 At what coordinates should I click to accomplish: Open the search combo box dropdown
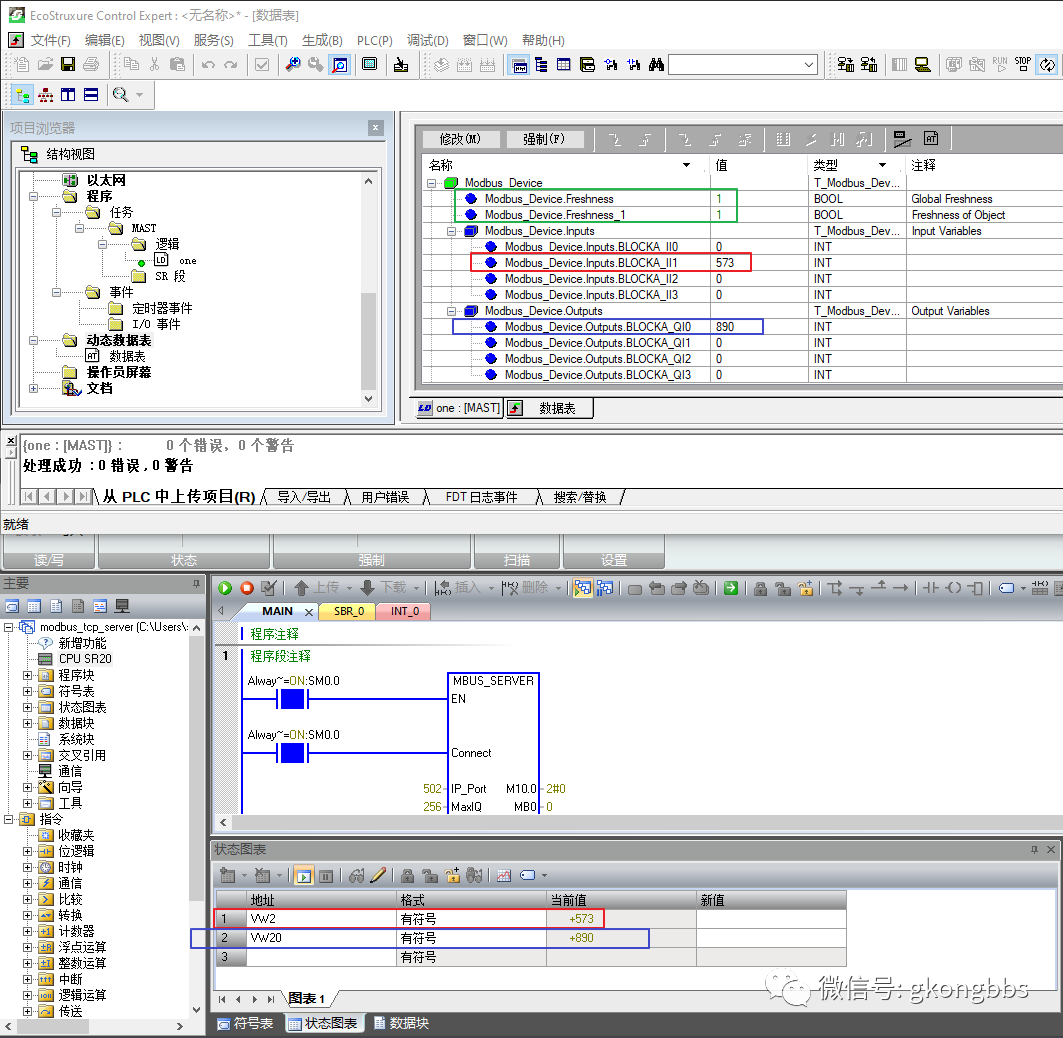click(809, 64)
